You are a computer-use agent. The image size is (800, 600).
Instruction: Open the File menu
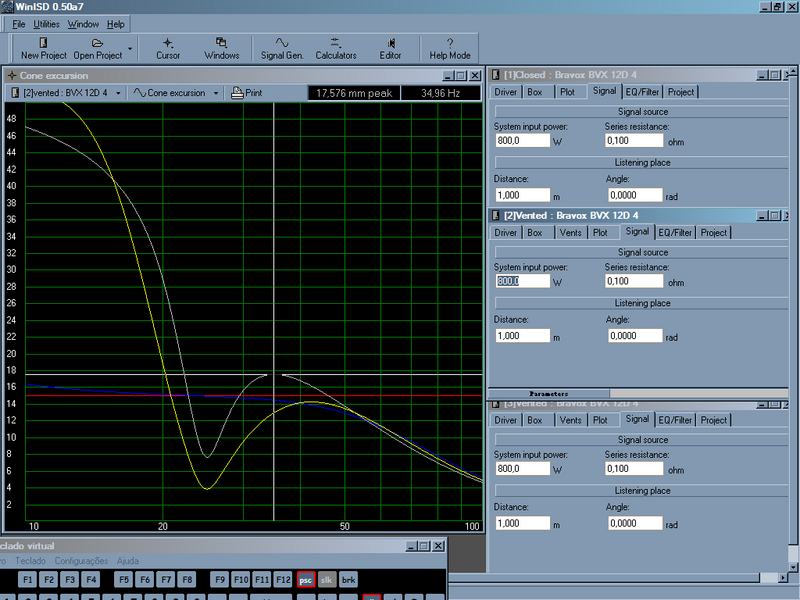pyautogui.click(x=18, y=24)
